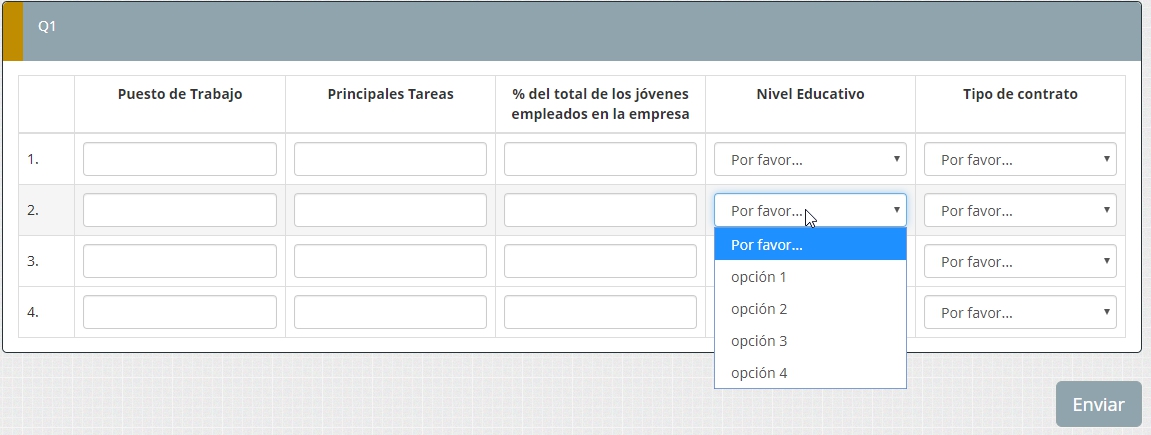Open row 1 Tipo de contrato dropdown
Screen dimensions: 1151x435
1020,159
